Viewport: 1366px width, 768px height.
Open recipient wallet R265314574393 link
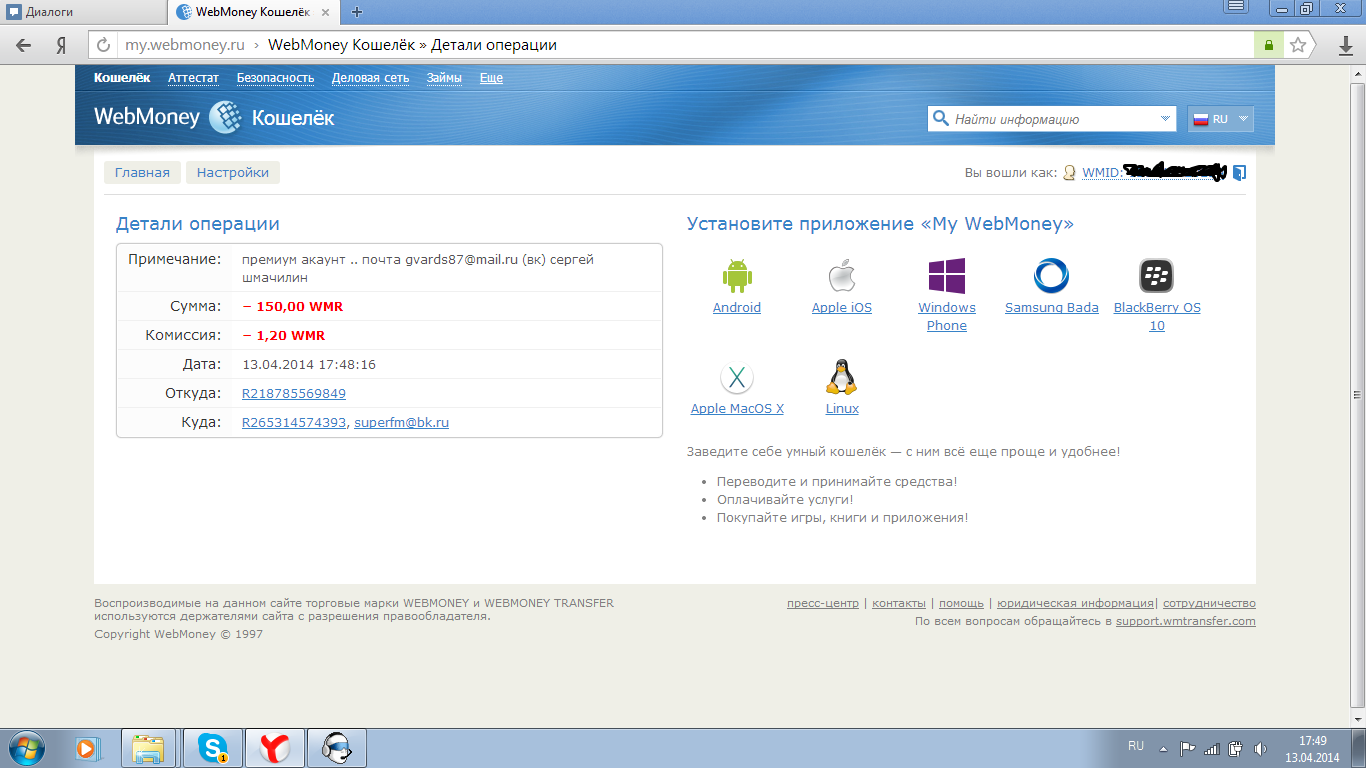click(294, 423)
